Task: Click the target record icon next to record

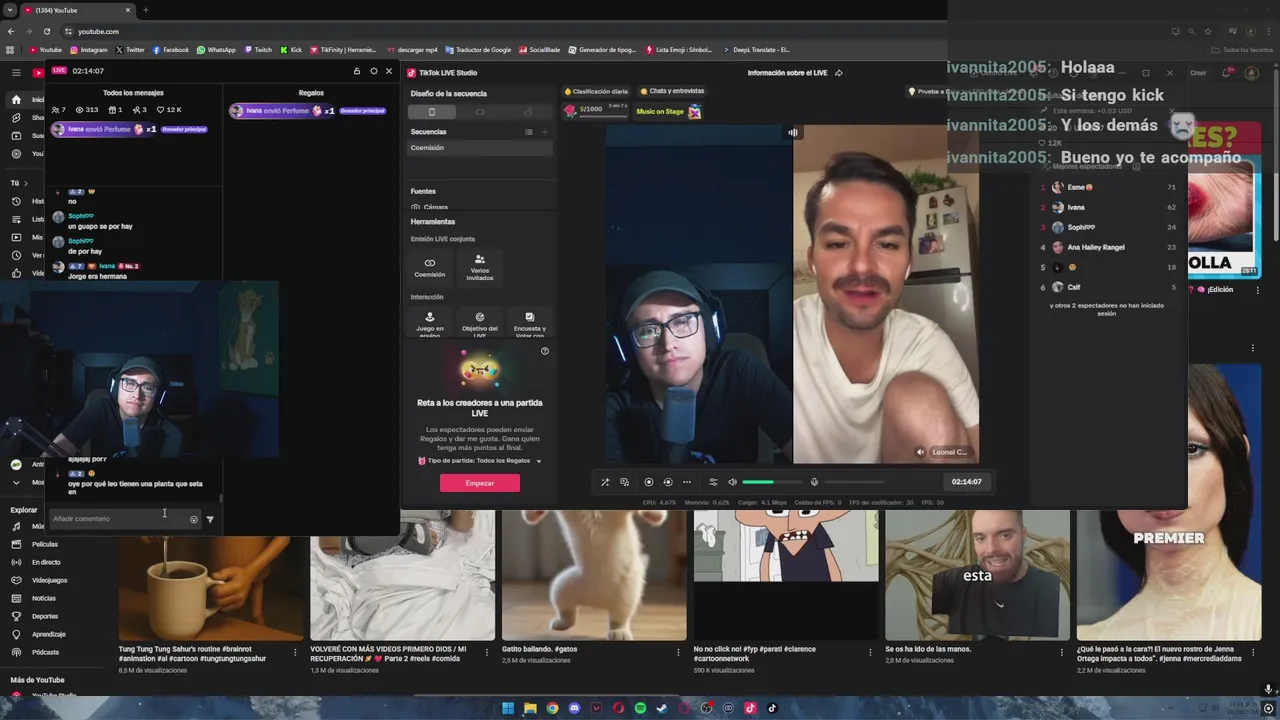Action: (x=668, y=482)
